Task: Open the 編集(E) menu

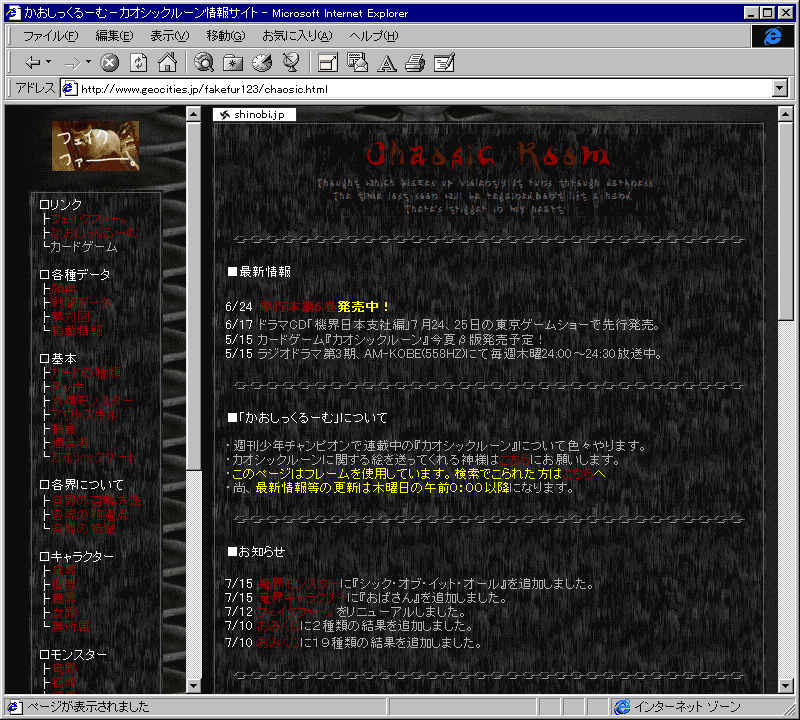Action: (114, 36)
